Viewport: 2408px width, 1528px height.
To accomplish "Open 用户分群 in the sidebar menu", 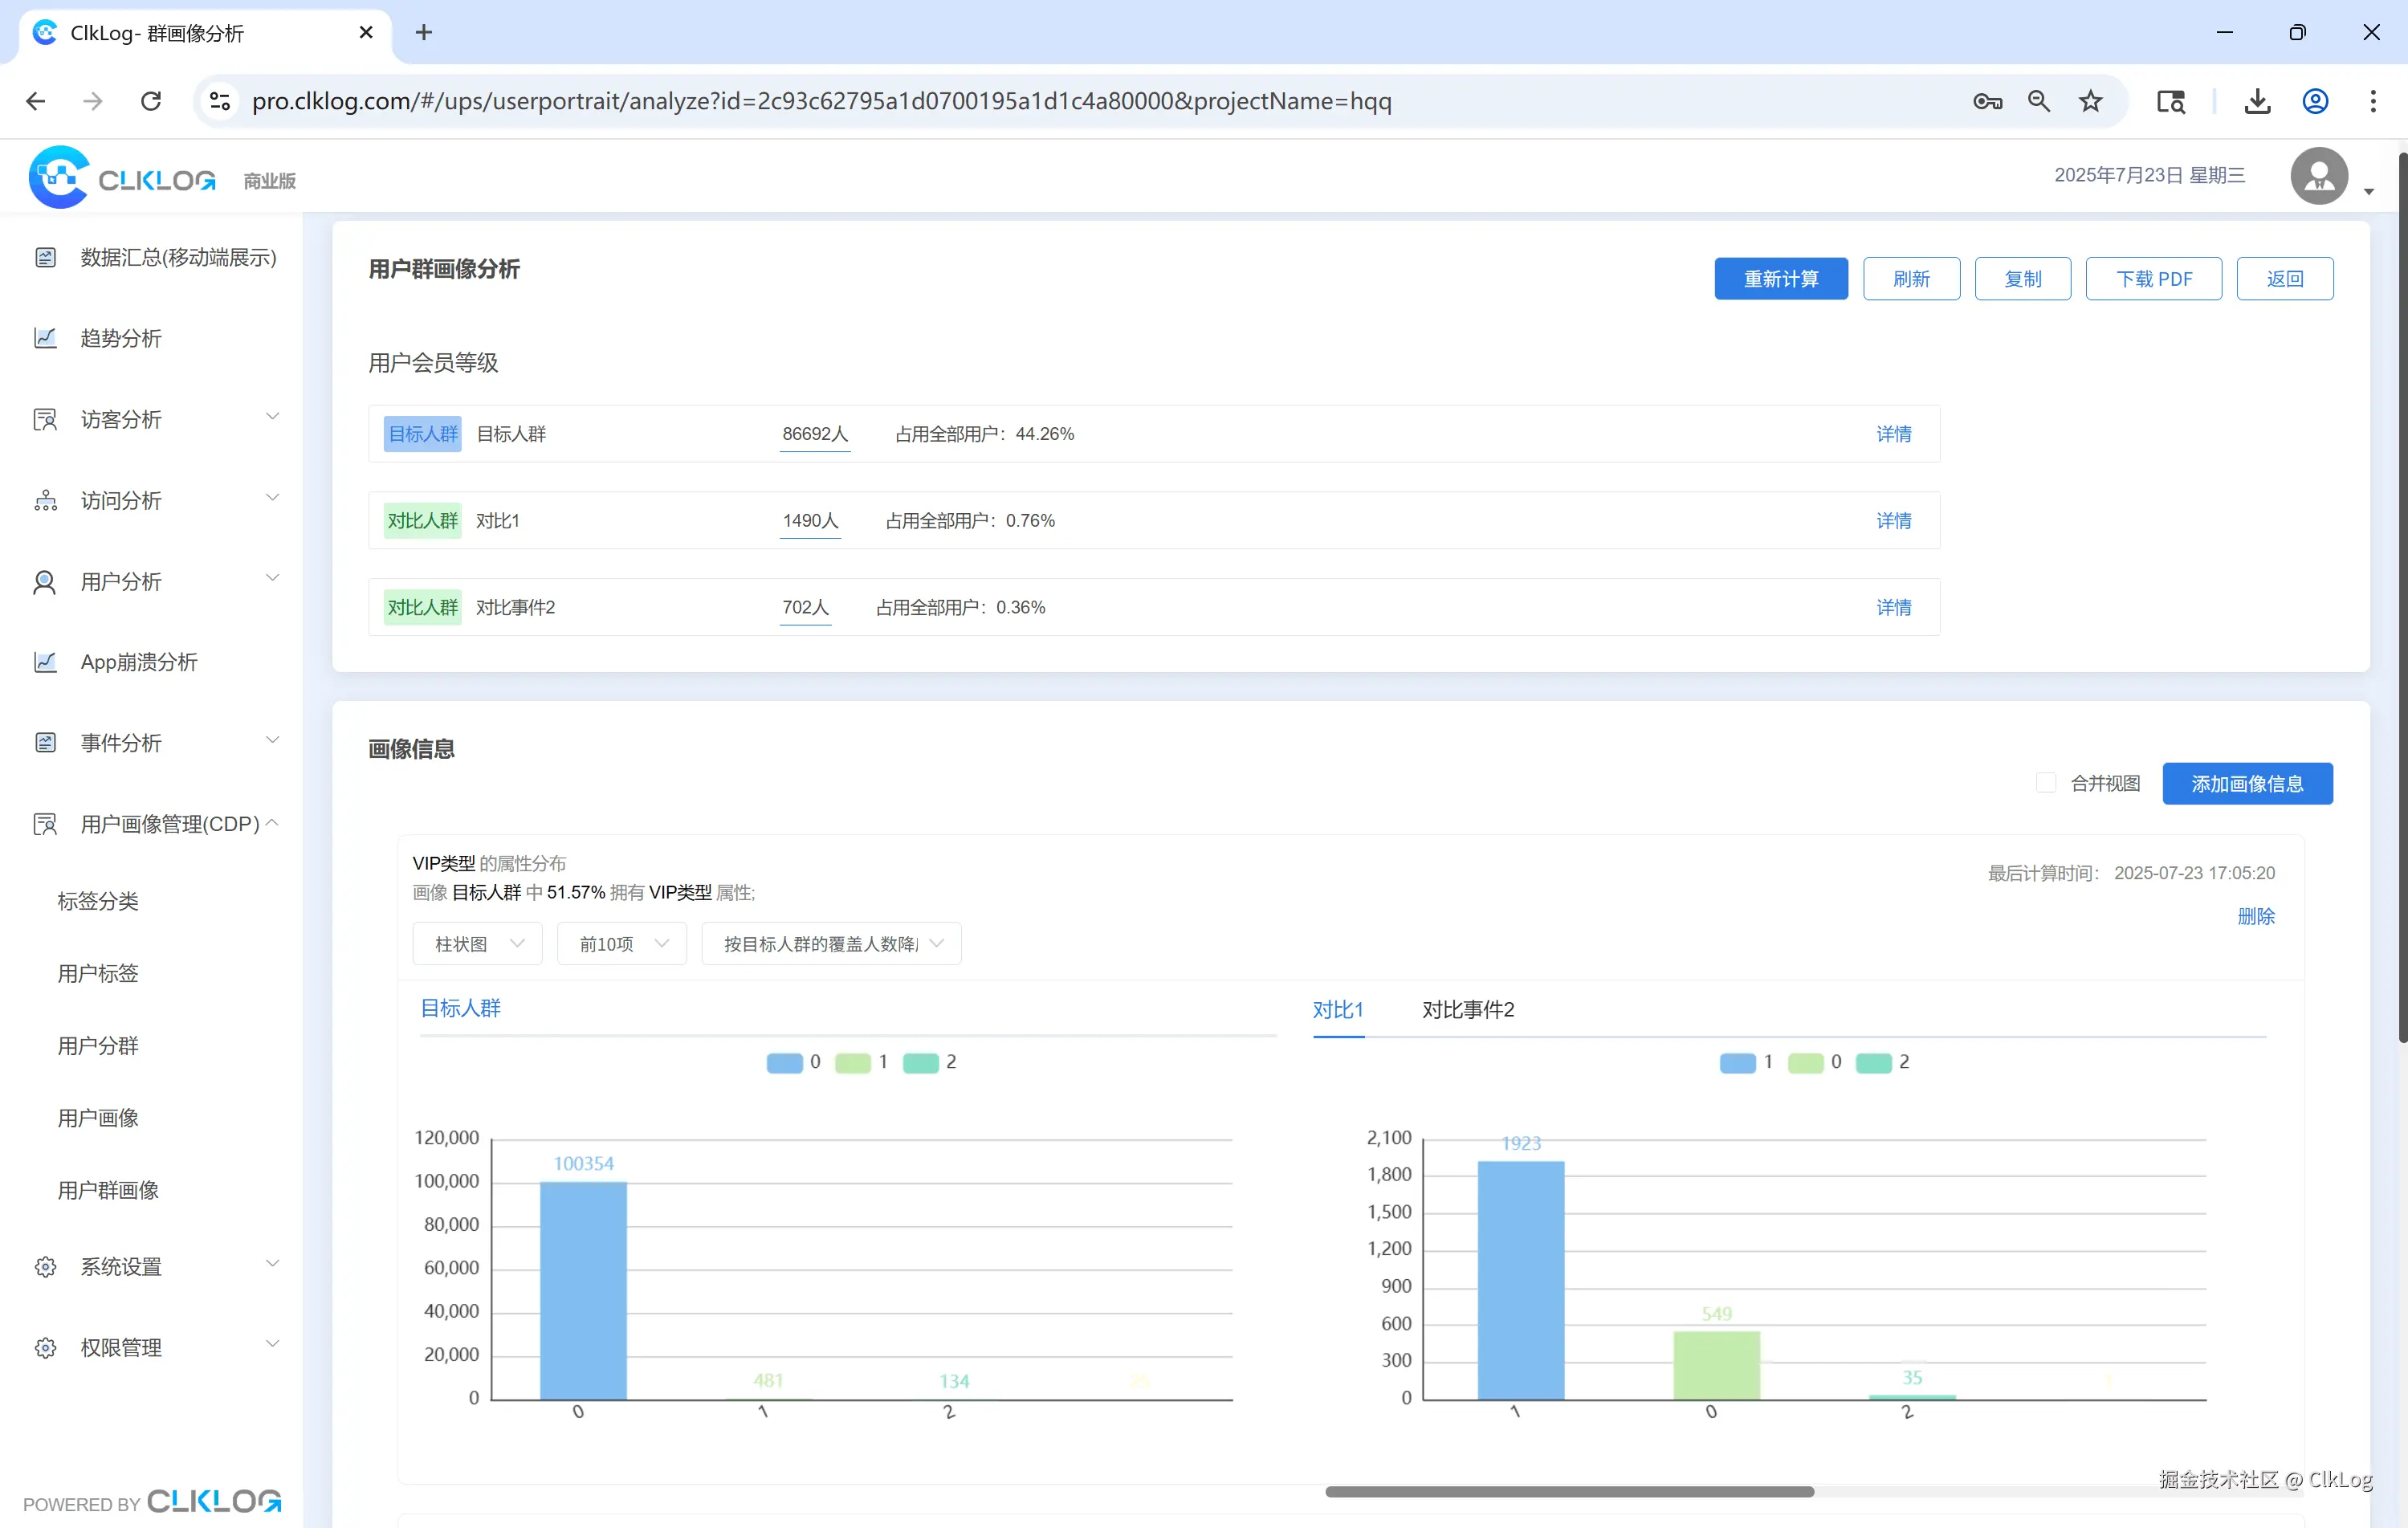I will coord(98,1045).
